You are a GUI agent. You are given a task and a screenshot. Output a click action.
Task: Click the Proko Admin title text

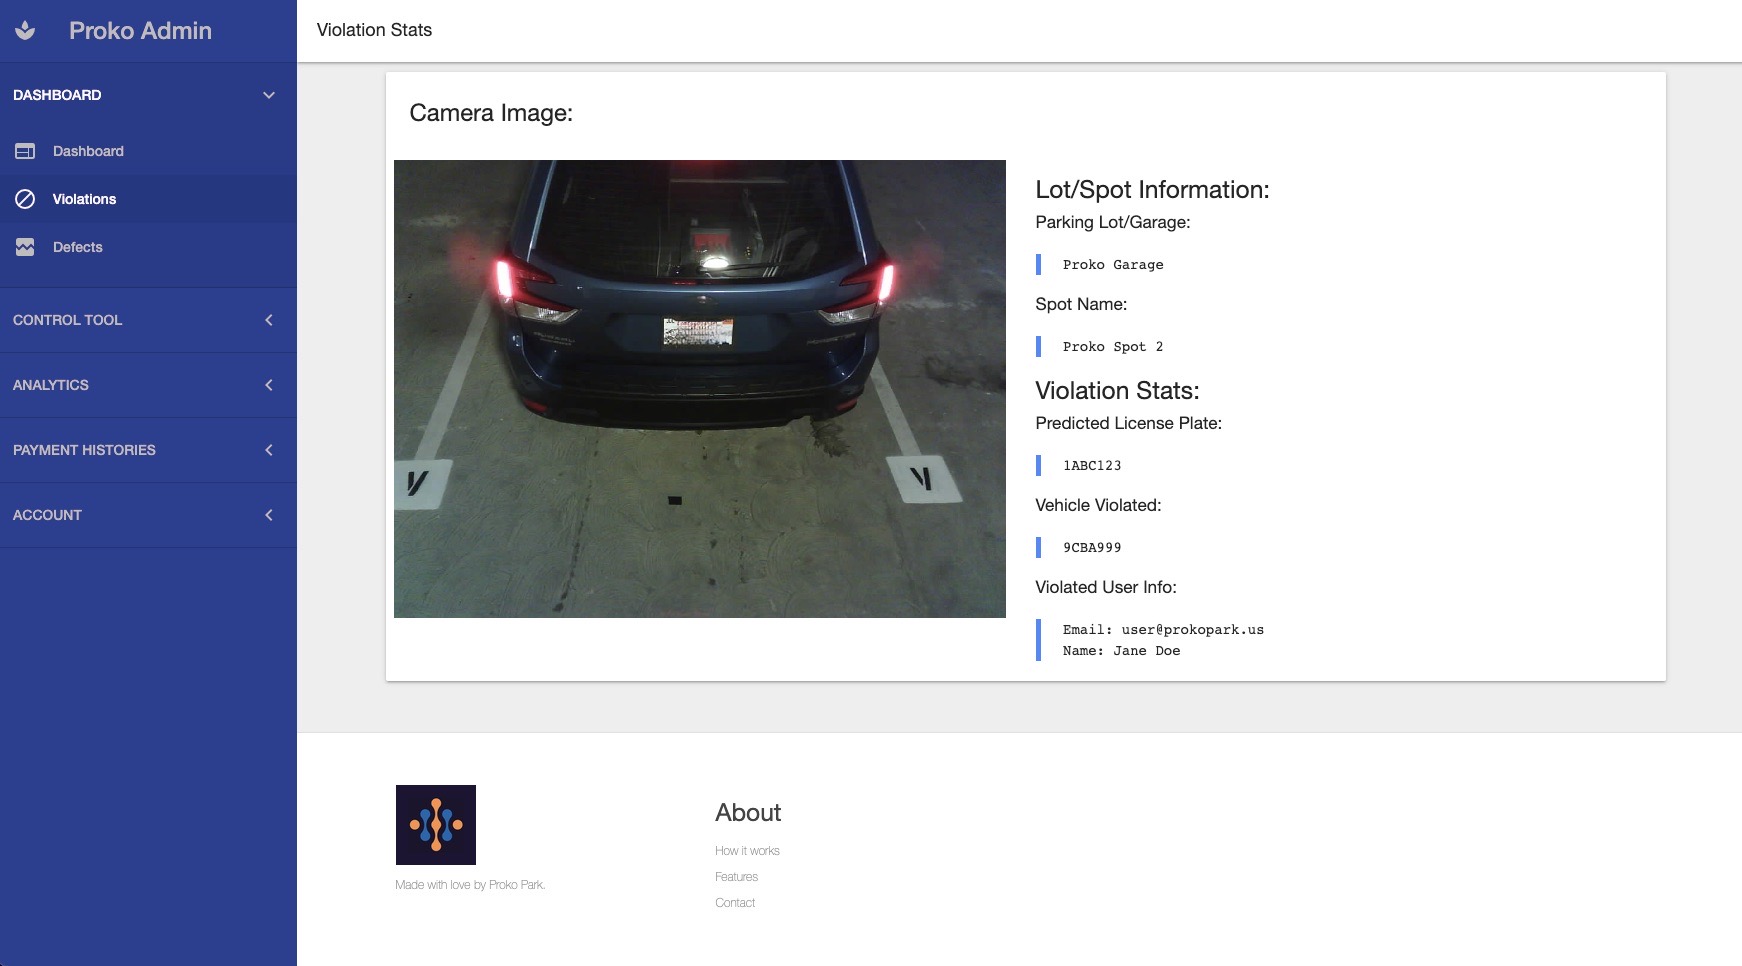click(x=140, y=31)
